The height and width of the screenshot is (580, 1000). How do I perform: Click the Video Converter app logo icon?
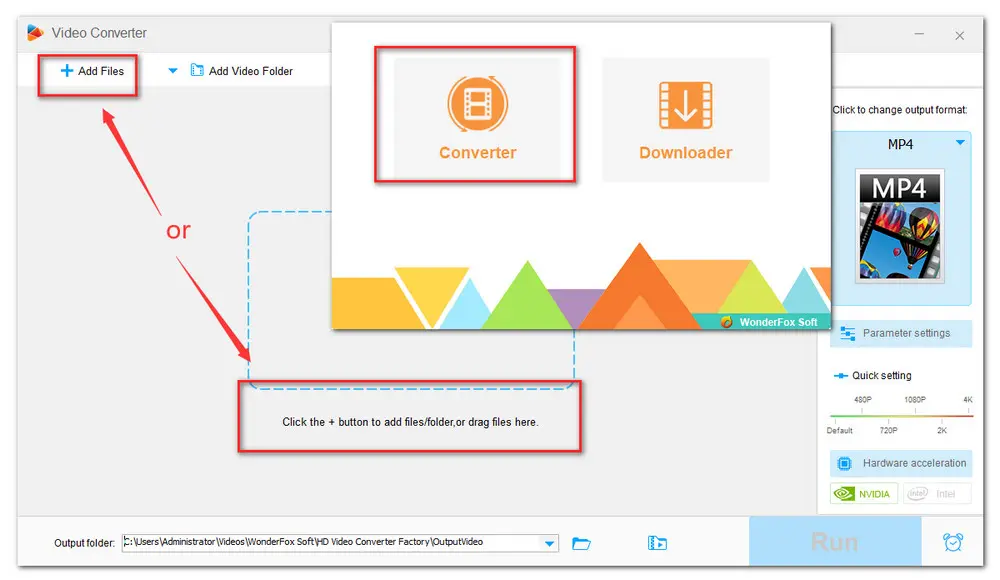(x=35, y=33)
